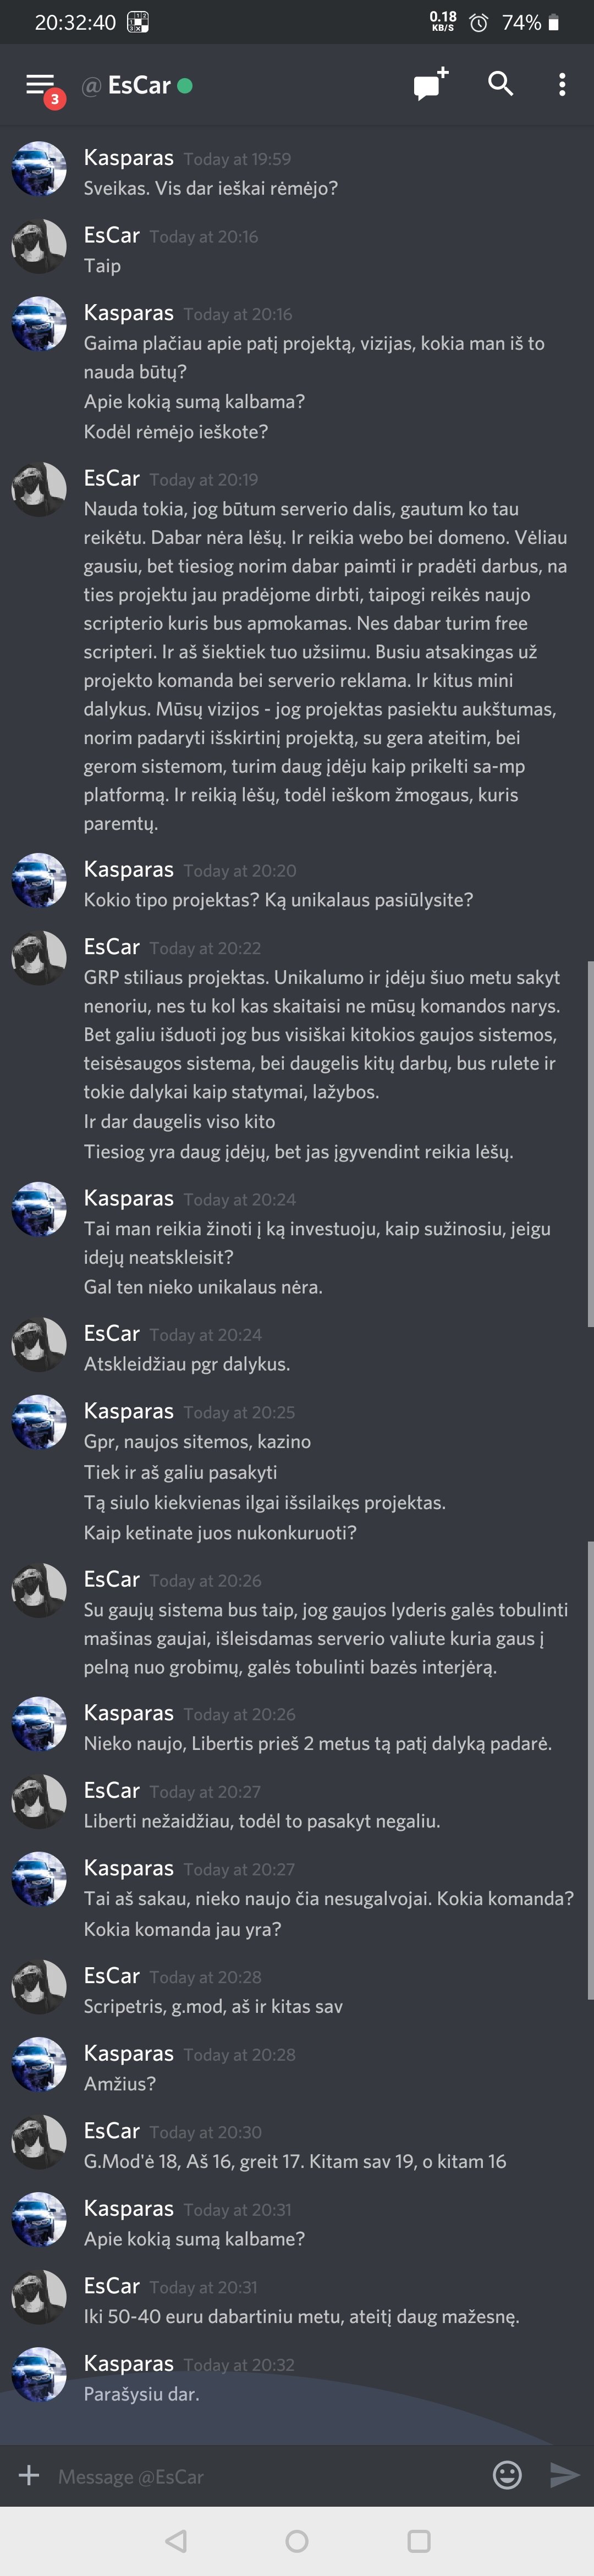Tap the alarm clock status icon

tap(478, 22)
